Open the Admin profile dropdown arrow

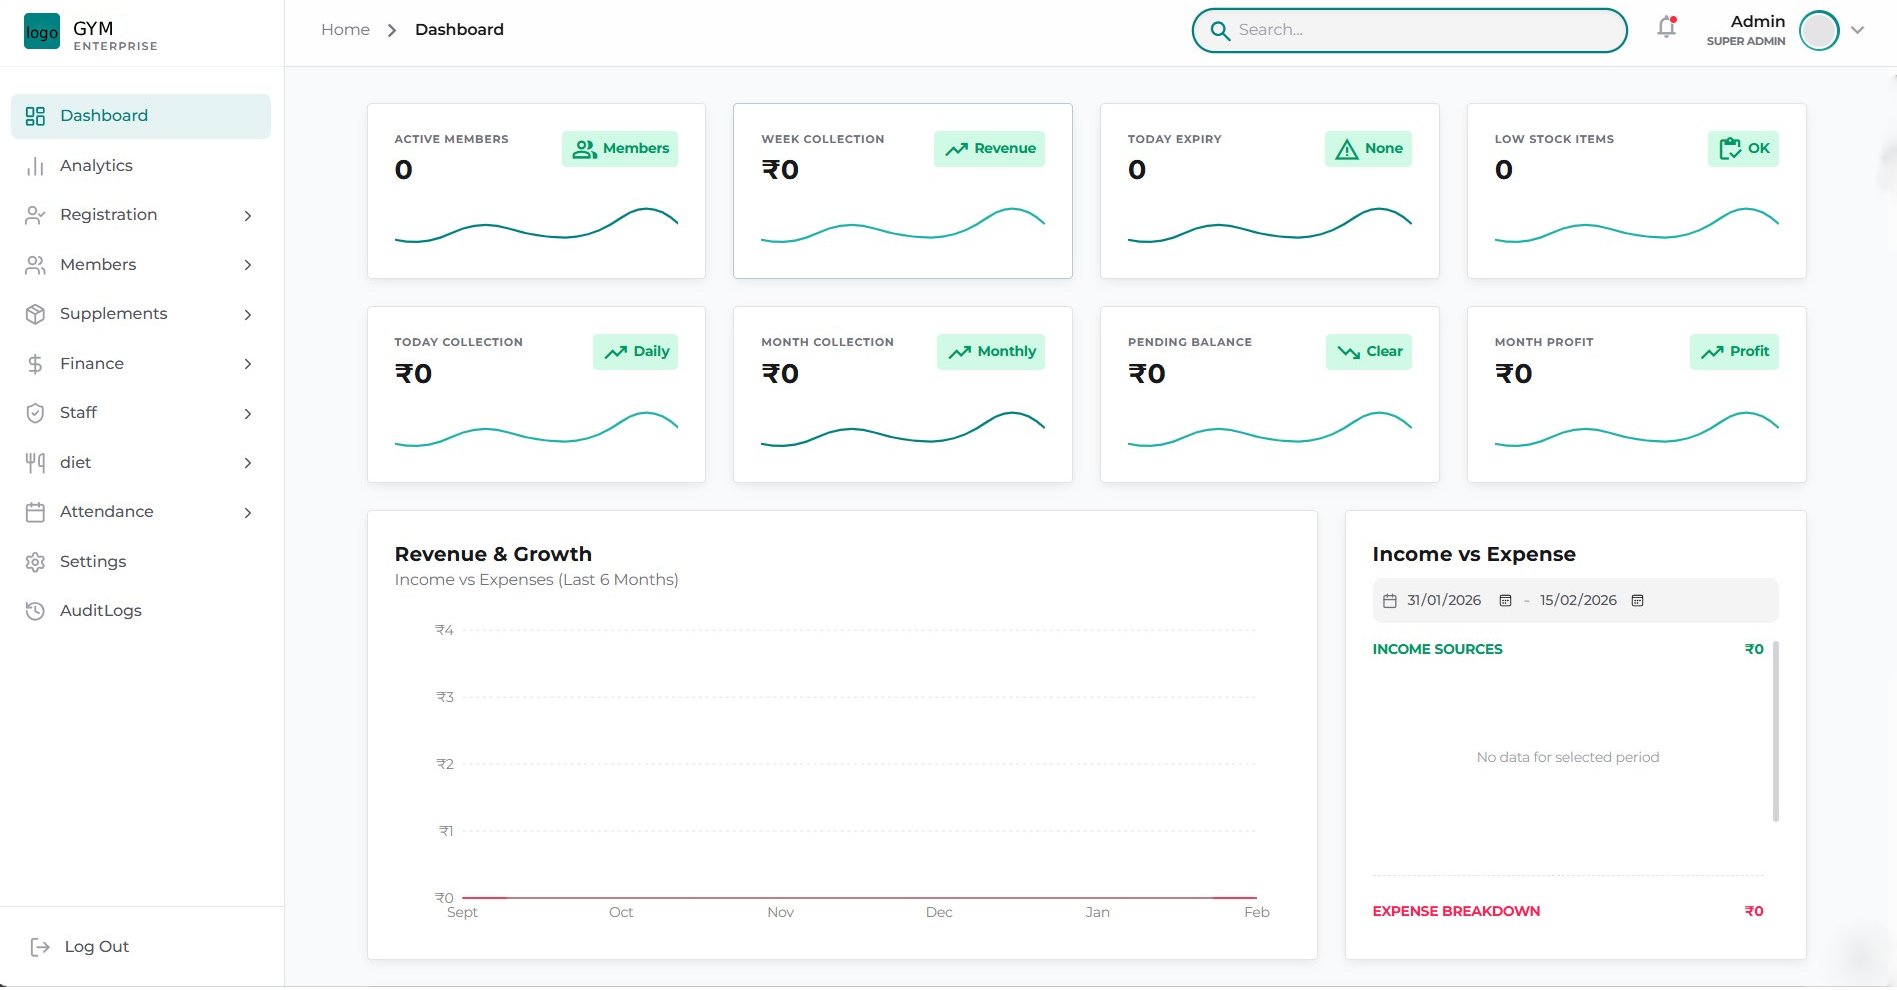point(1859,30)
